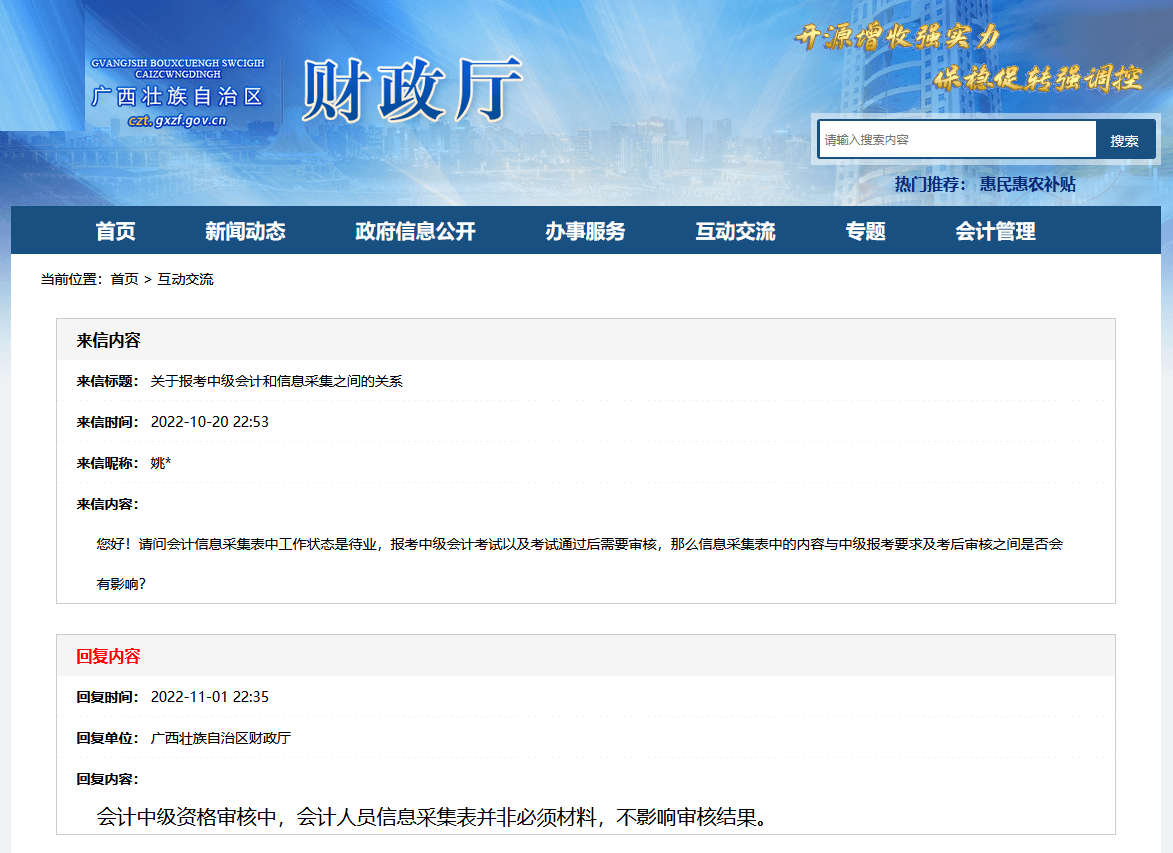This screenshot has height=853, width=1173.
Task: Go to 首页 in the main navigation bar
Action: pos(115,231)
